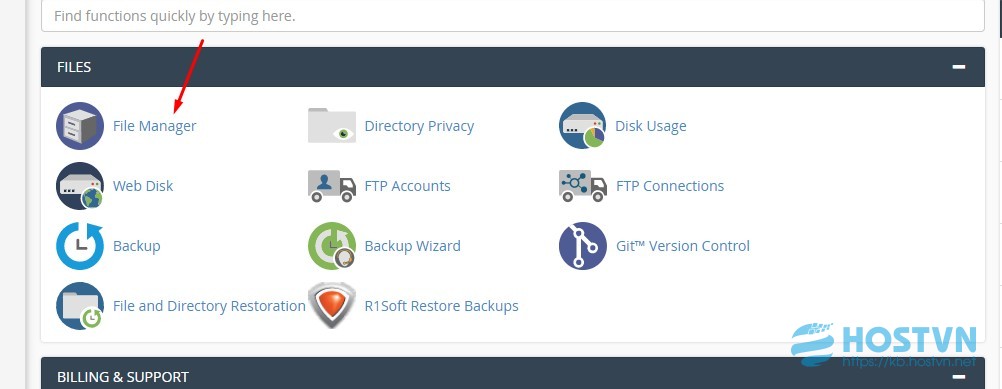Open the File Manager icon
This screenshot has width=1002, height=389.
tap(80, 126)
